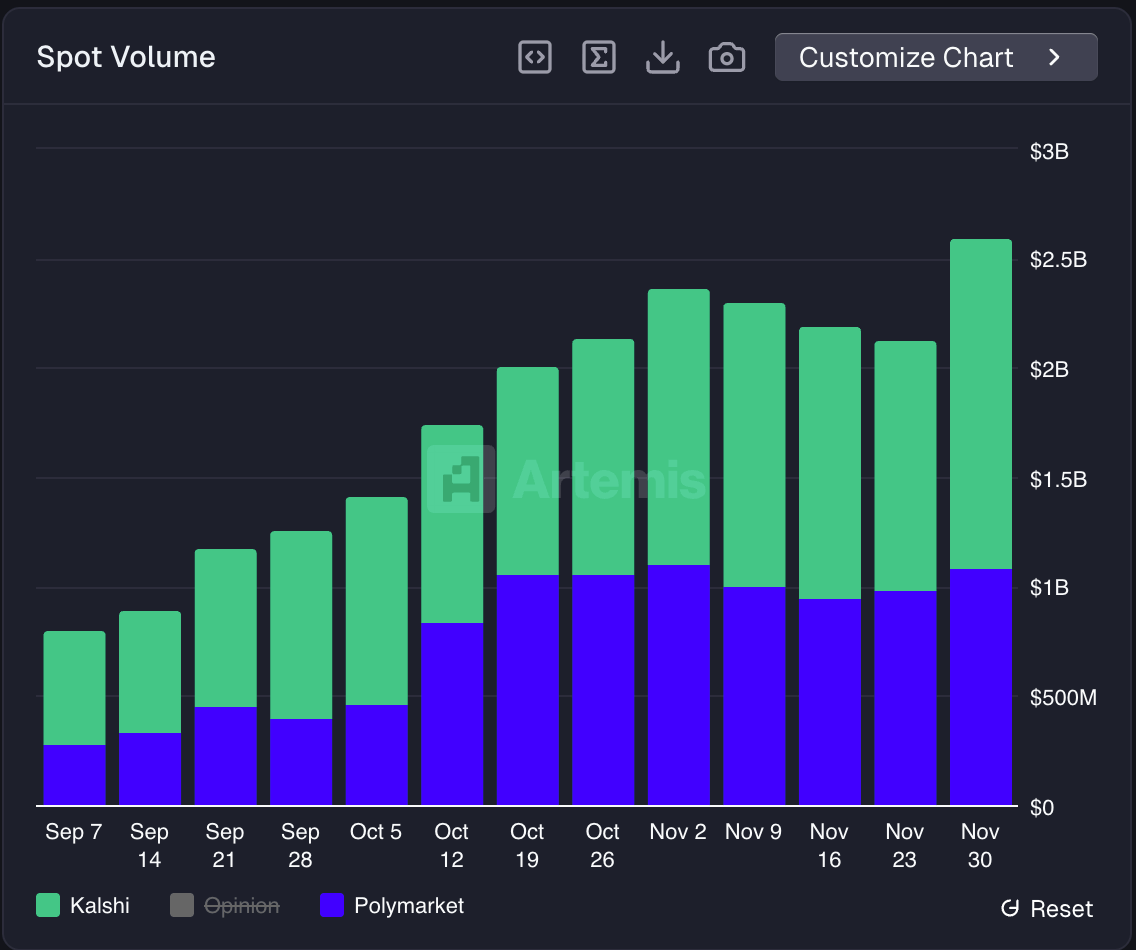This screenshot has width=1136, height=950.
Task: Take a chart screenshot with camera icon
Action: (726, 58)
